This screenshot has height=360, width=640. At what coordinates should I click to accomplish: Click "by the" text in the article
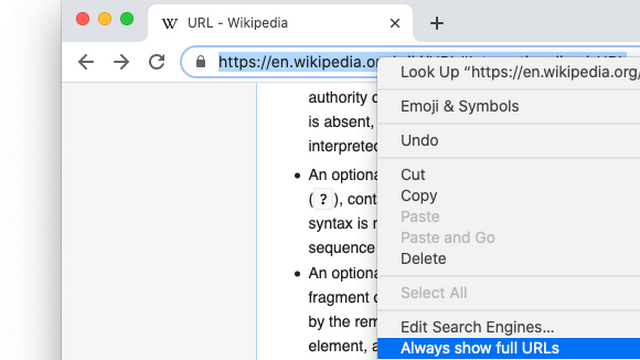329,322
